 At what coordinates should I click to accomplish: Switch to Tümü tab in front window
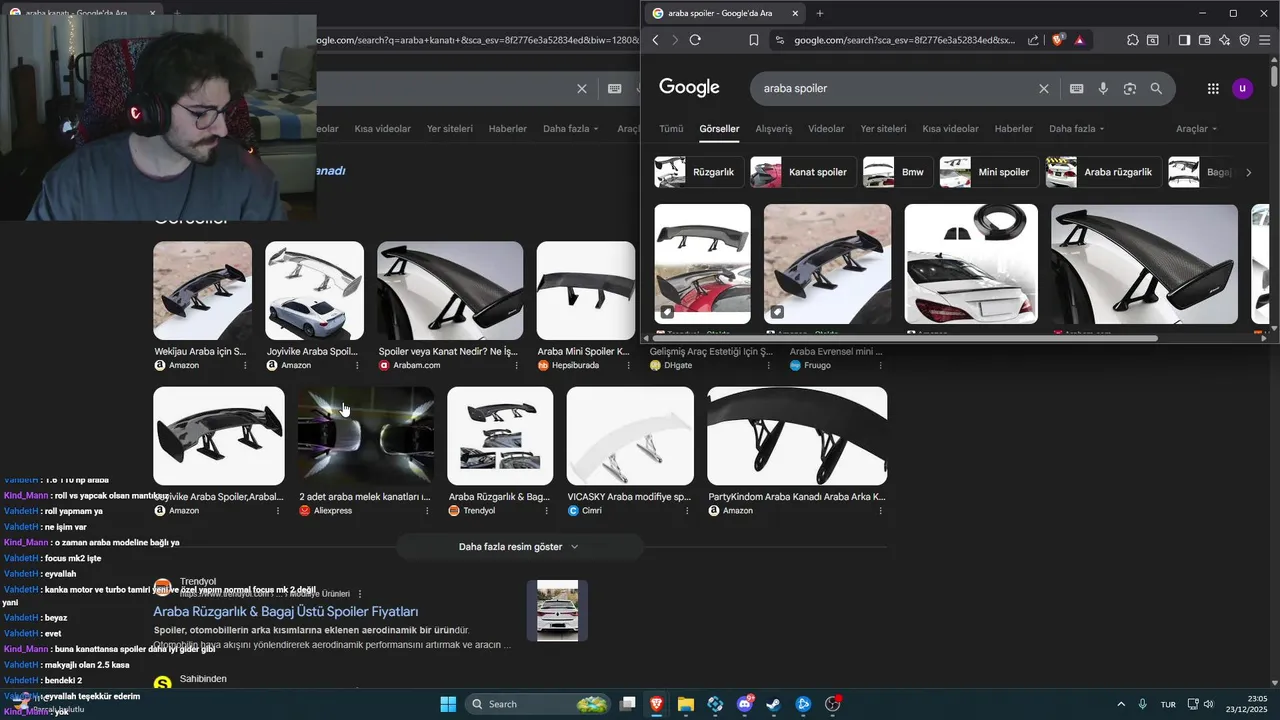pos(671,129)
